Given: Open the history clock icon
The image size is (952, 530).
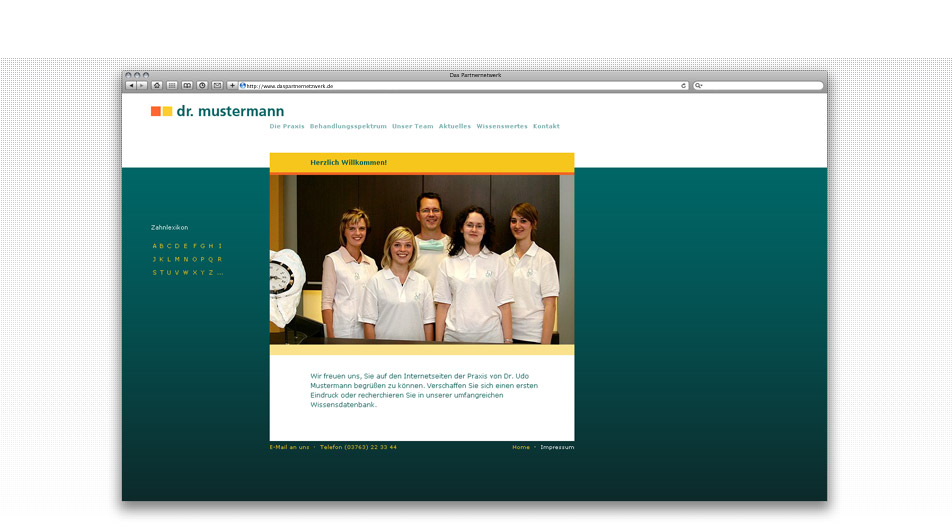Looking at the screenshot, I should [x=202, y=86].
